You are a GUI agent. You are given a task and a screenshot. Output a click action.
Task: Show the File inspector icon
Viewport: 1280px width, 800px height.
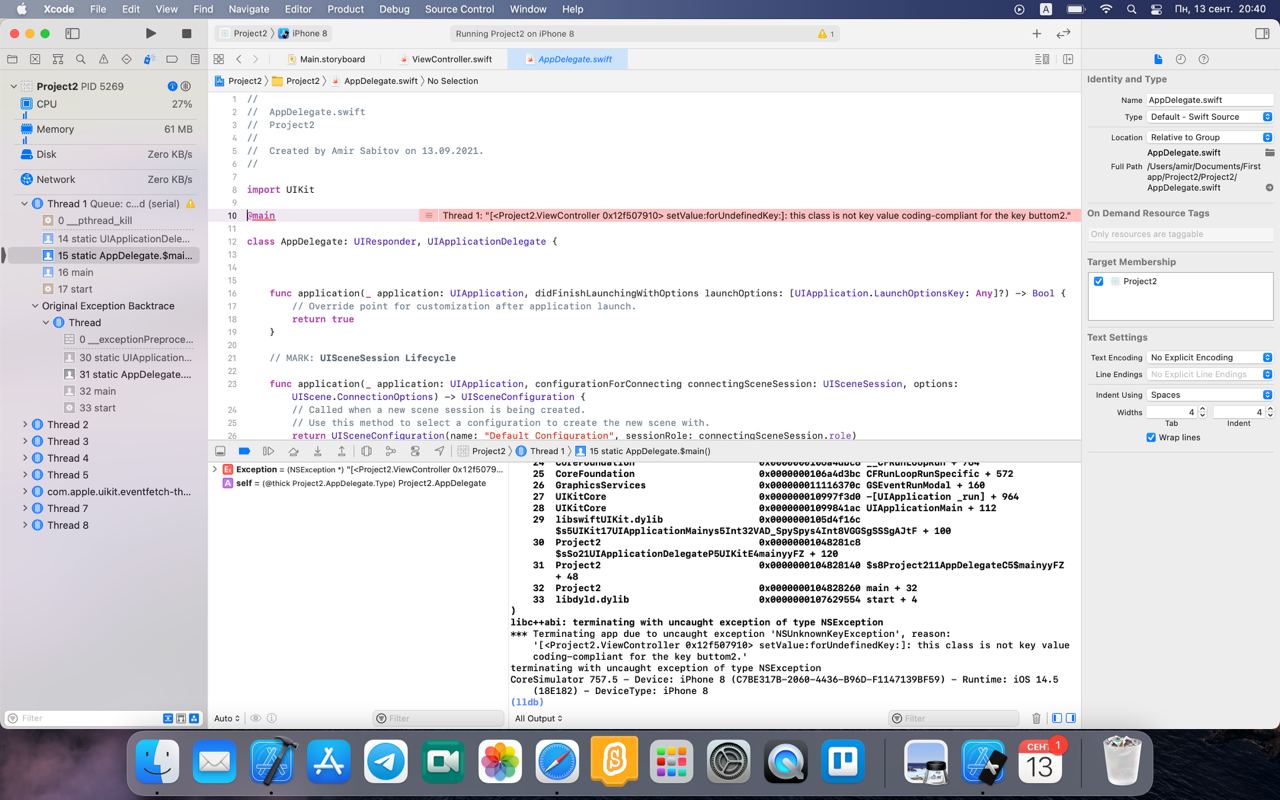tap(1158, 59)
